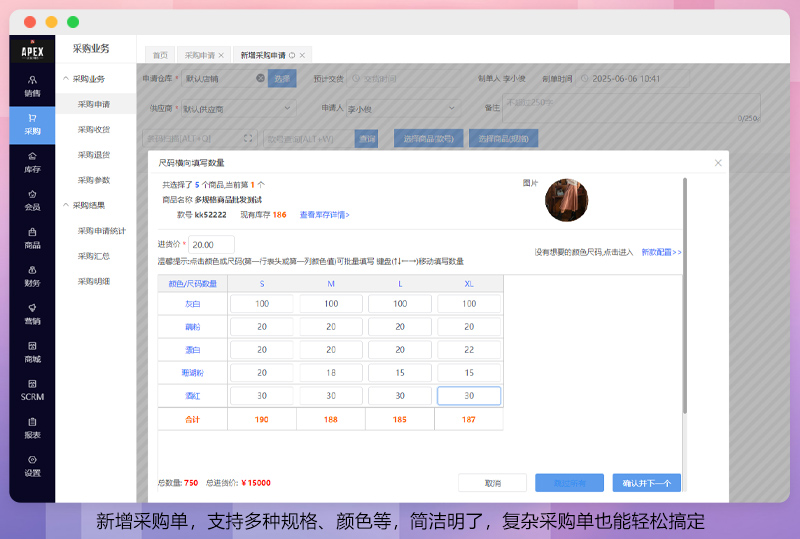Click the 确认并下一个 button
Viewport: 800px width, 539px height.
click(646, 483)
